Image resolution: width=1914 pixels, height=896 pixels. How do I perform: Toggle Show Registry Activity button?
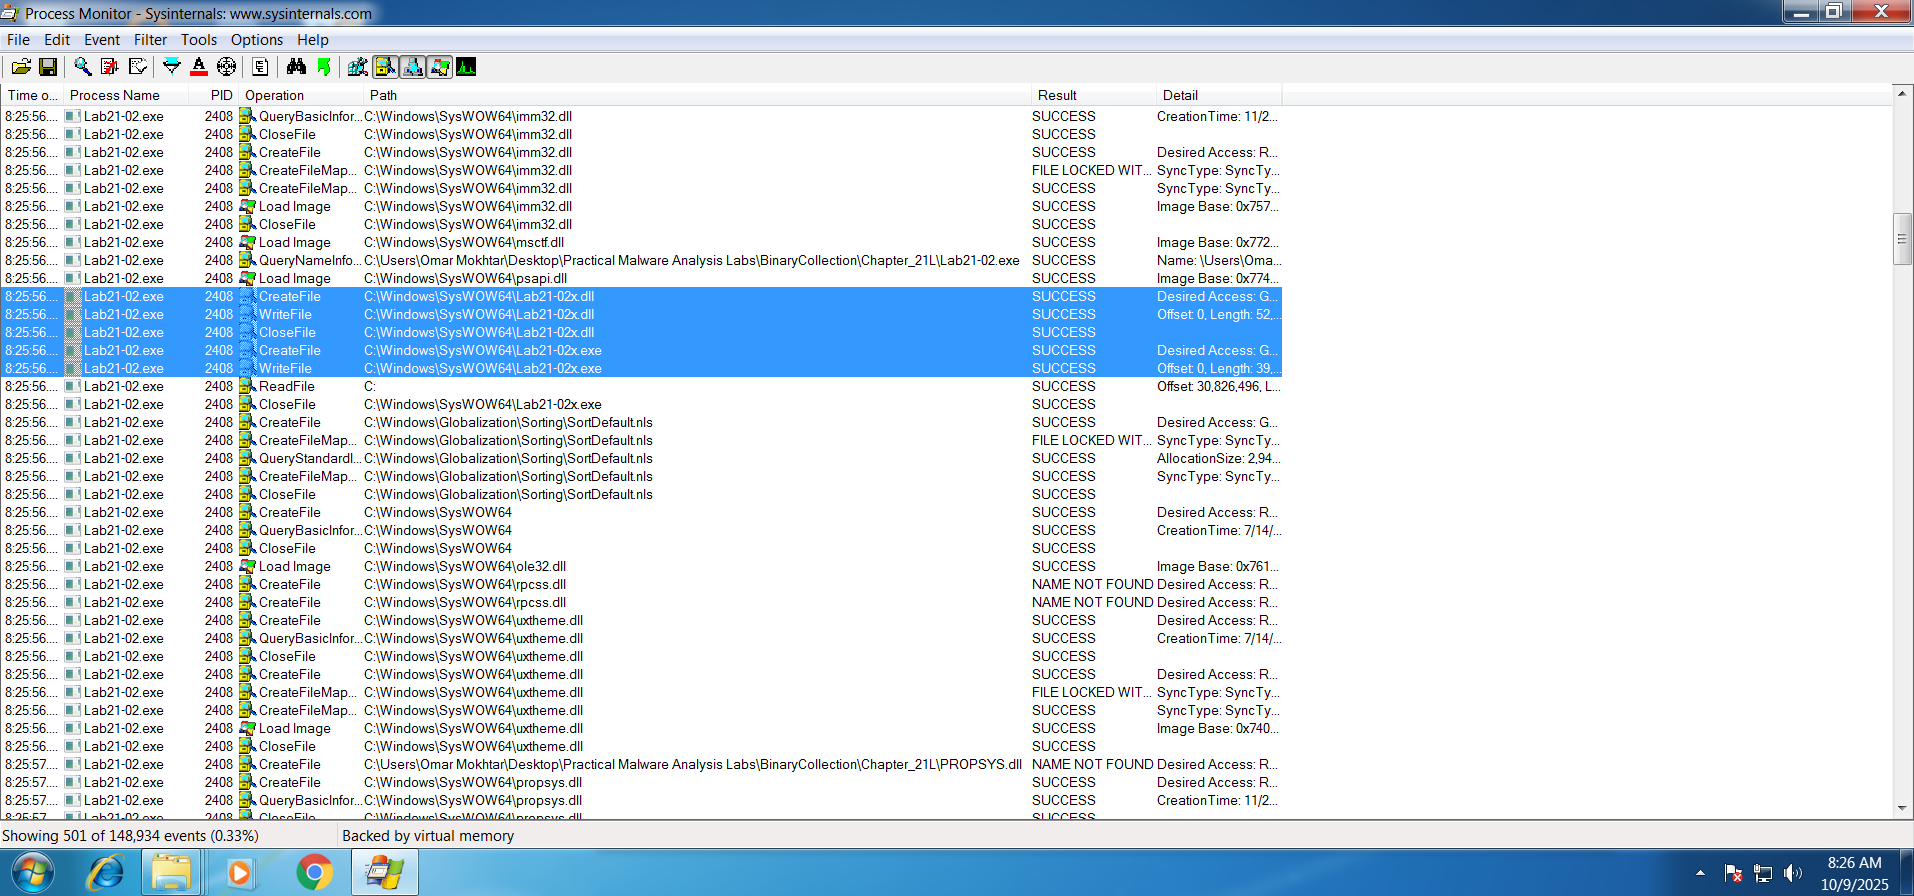pos(357,67)
